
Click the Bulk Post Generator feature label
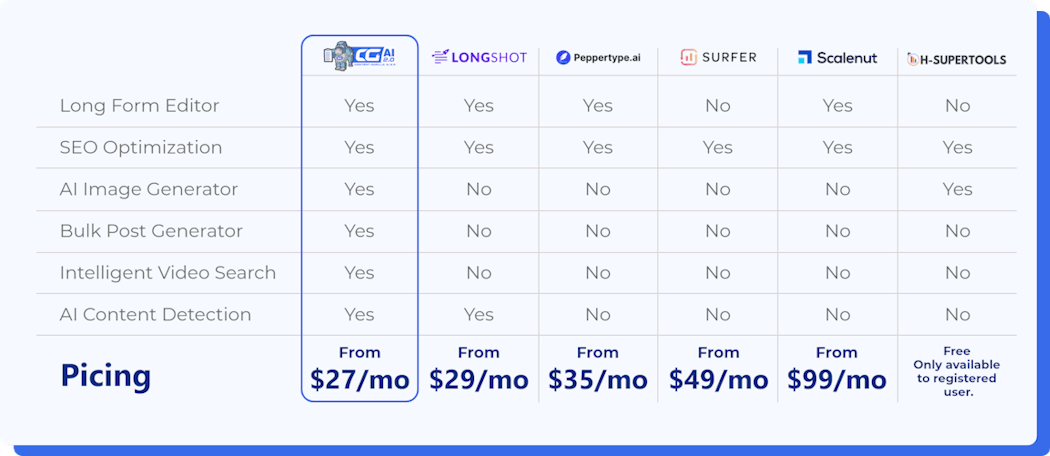[151, 231]
